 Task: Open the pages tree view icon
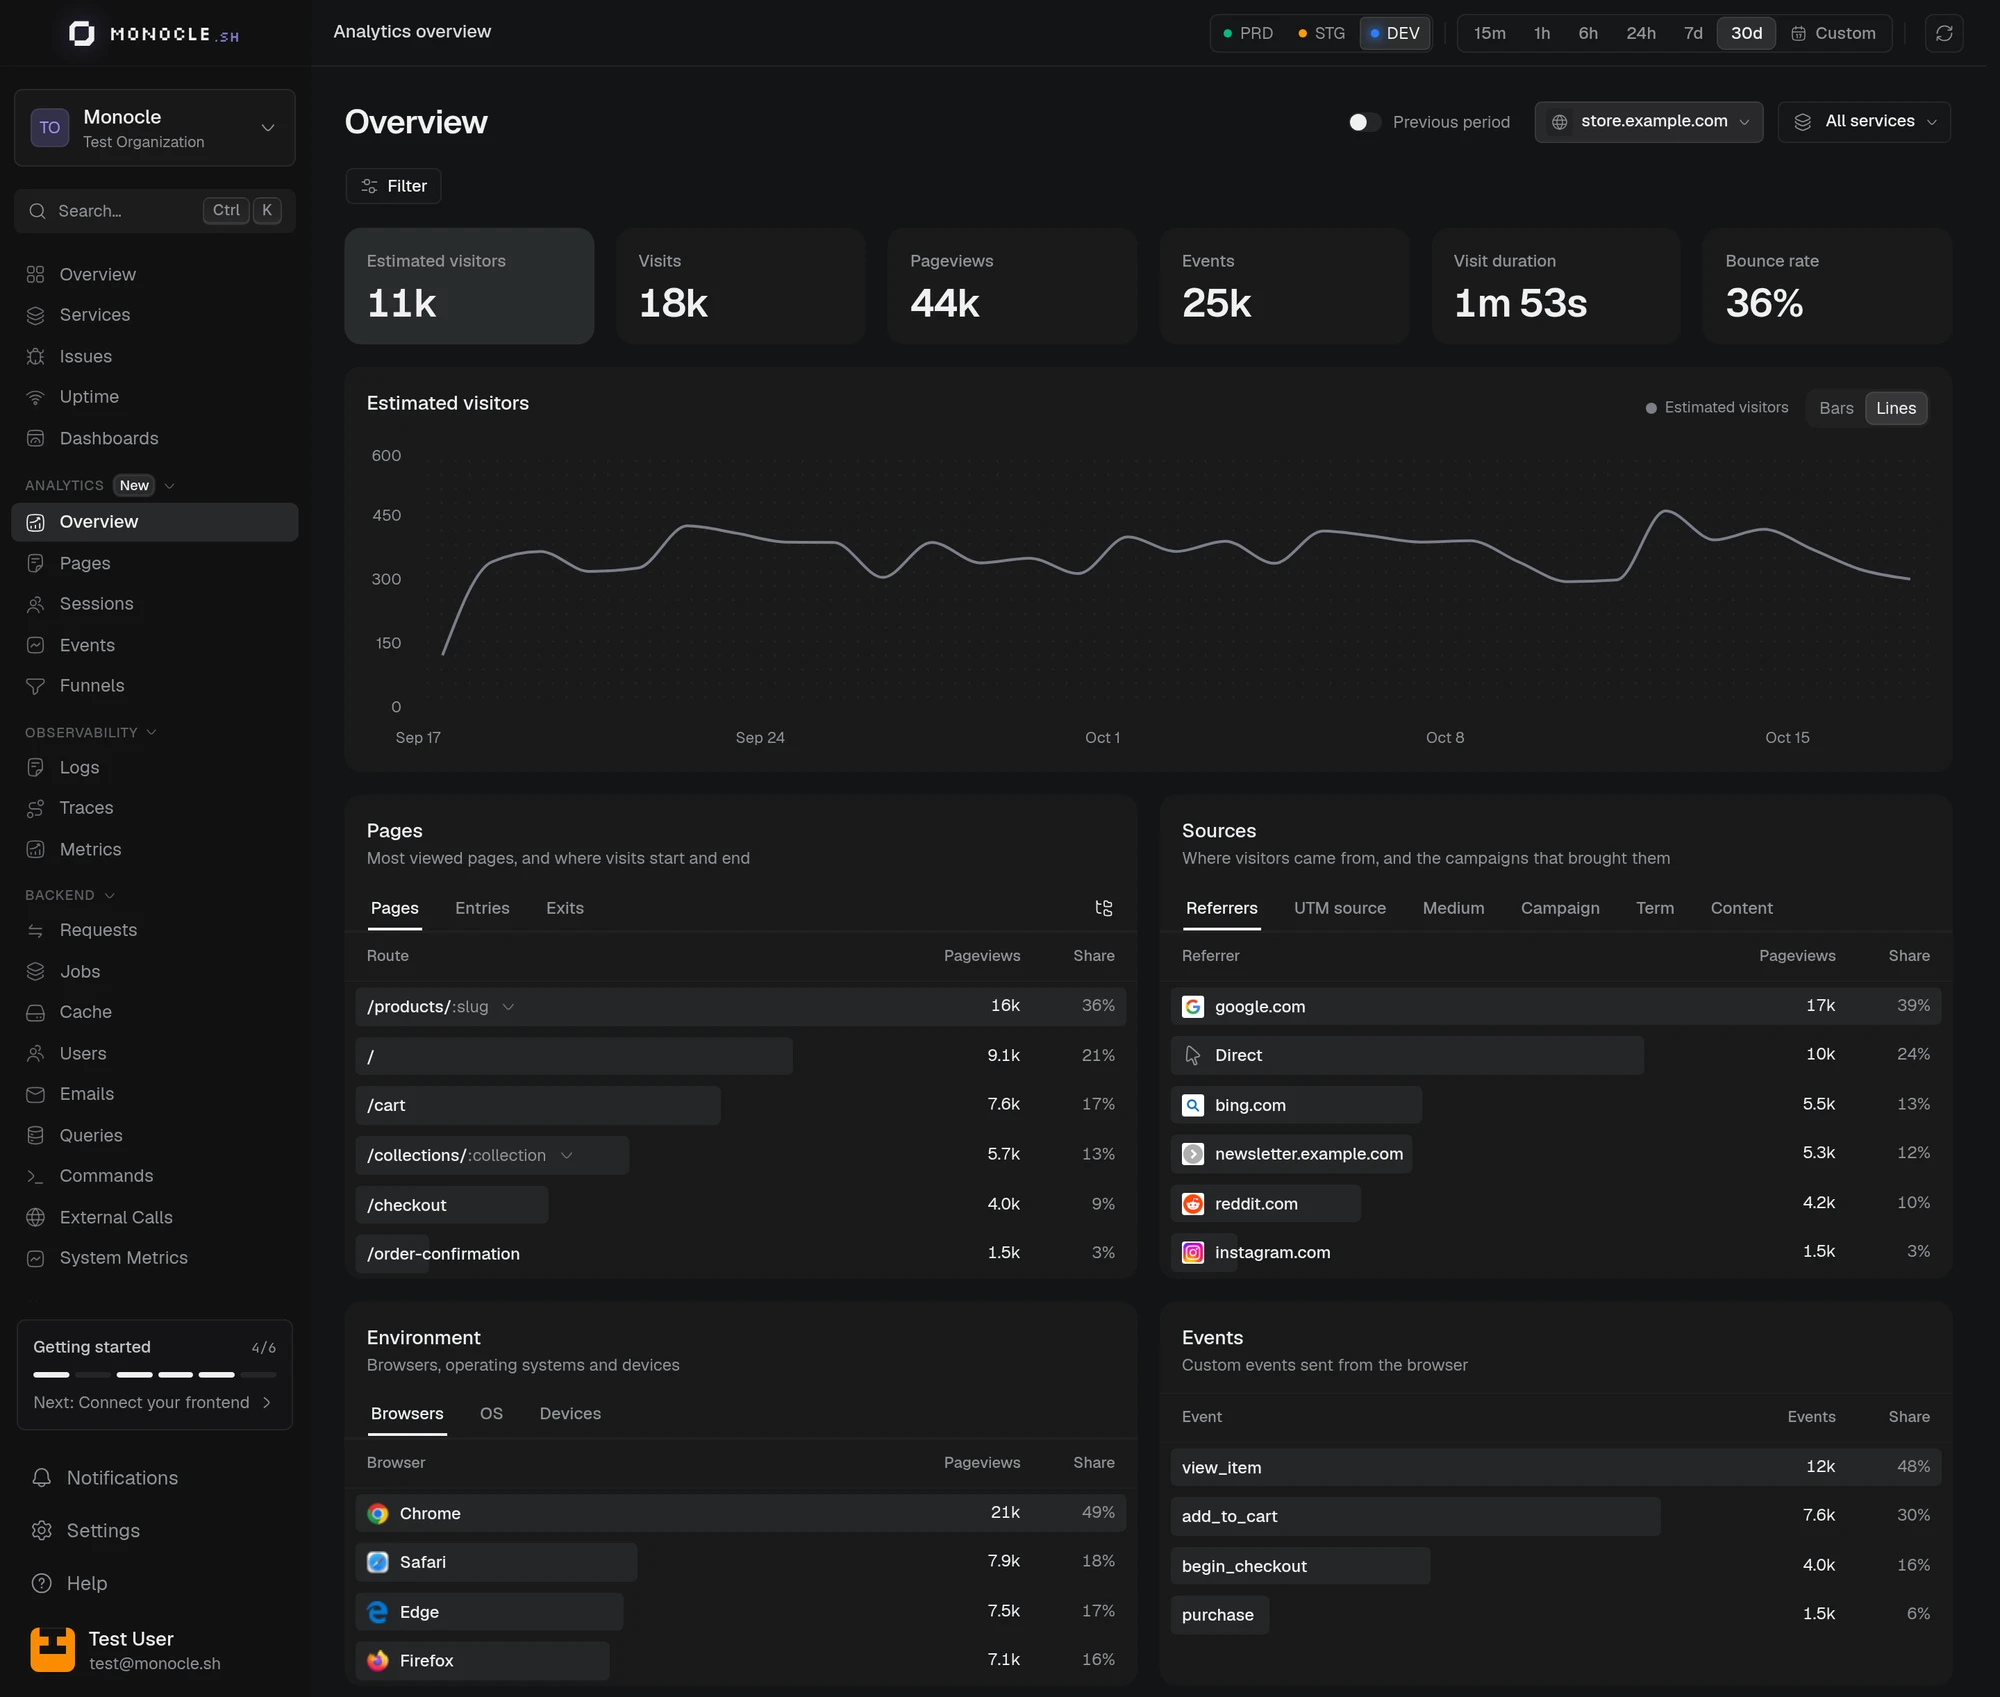pos(1103,908)
